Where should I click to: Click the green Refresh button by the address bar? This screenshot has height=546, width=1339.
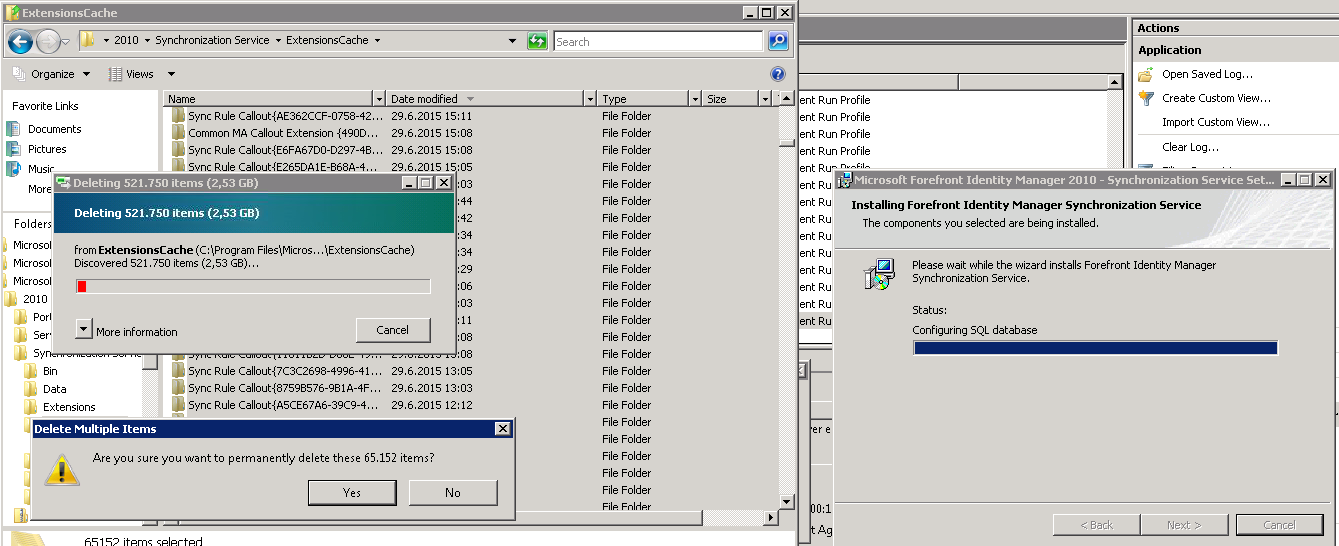[x=538, y=41]
